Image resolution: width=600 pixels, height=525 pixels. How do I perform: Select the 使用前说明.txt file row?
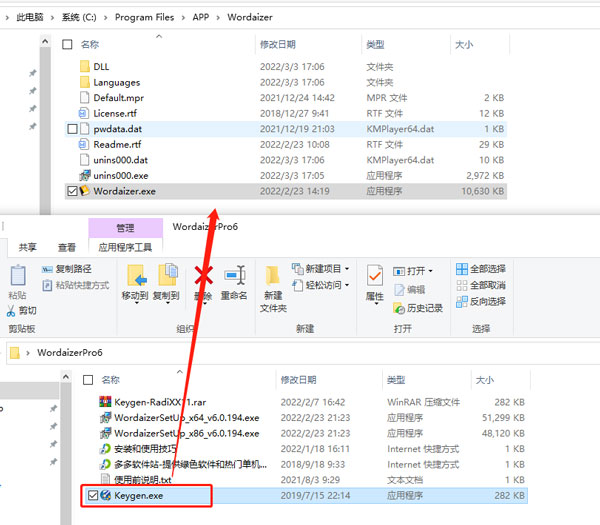(305, 480)
